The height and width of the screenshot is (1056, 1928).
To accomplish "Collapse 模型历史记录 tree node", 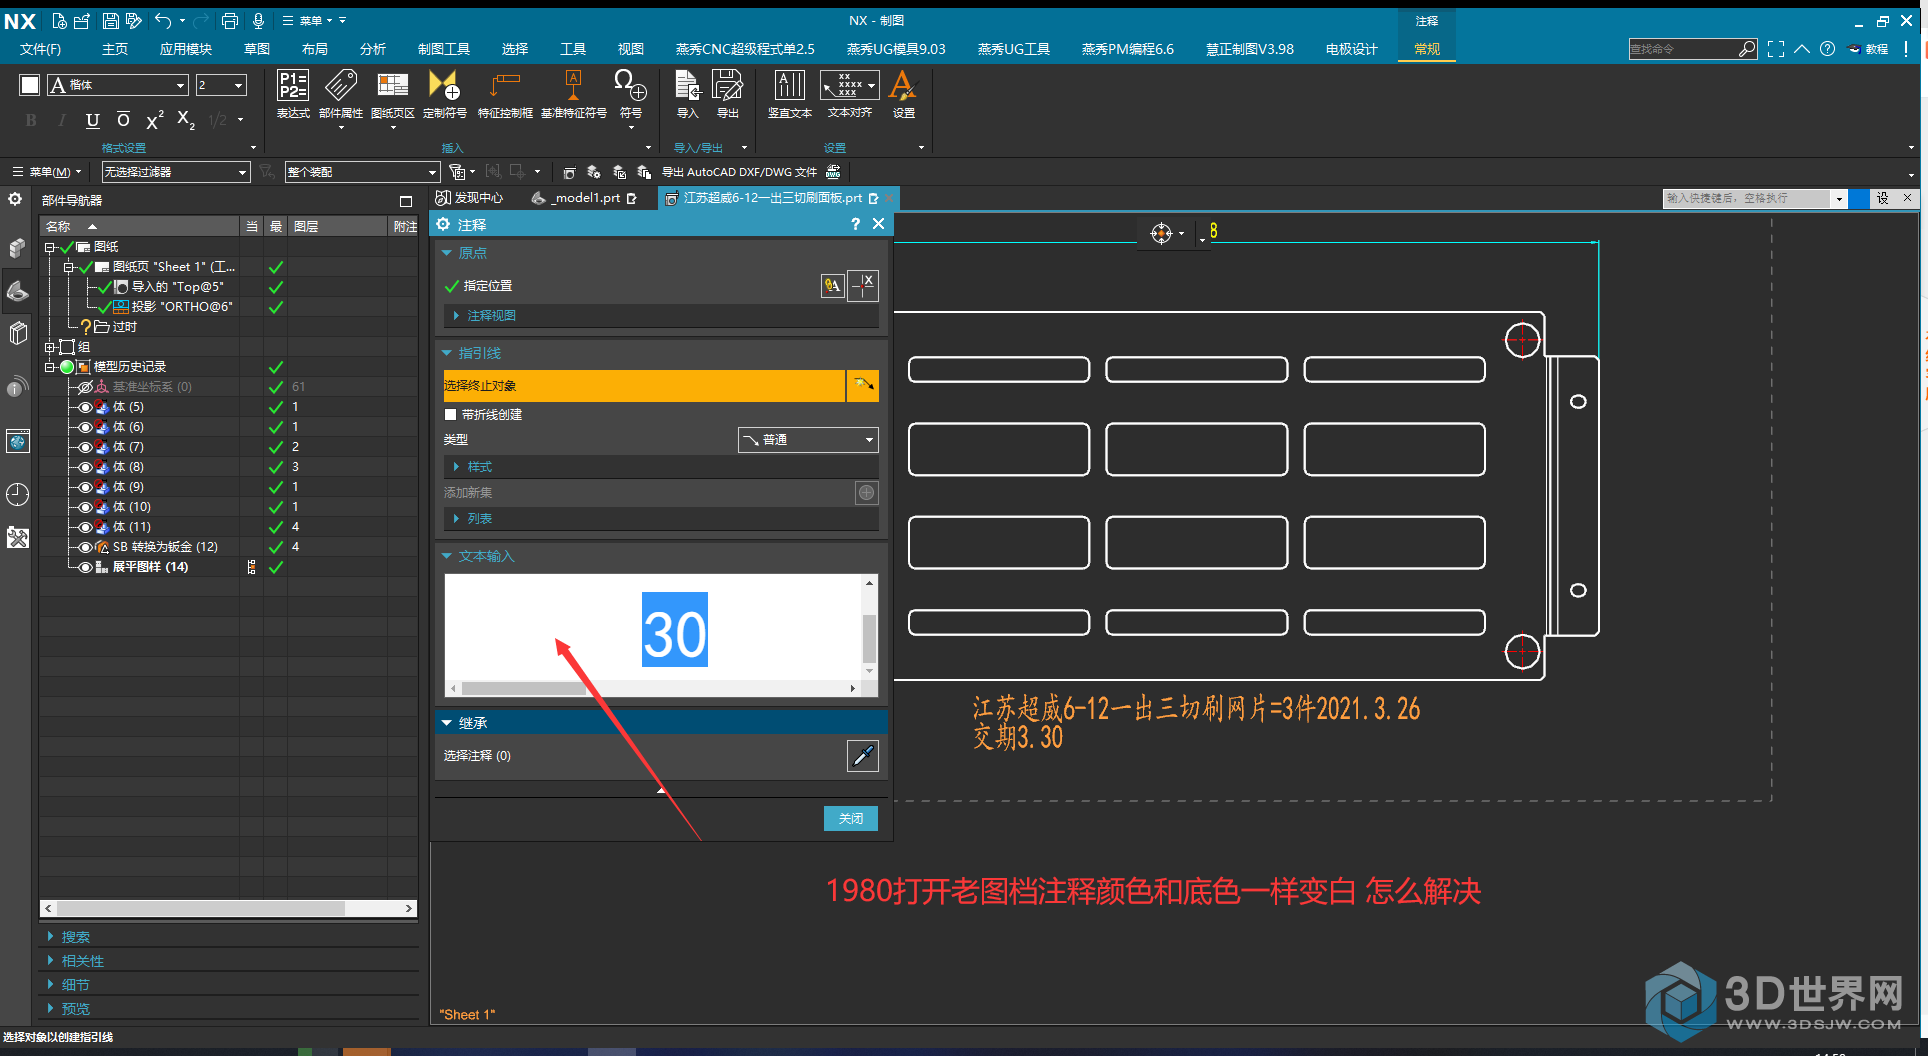I will pyautogui.click(x=49, y=367).
